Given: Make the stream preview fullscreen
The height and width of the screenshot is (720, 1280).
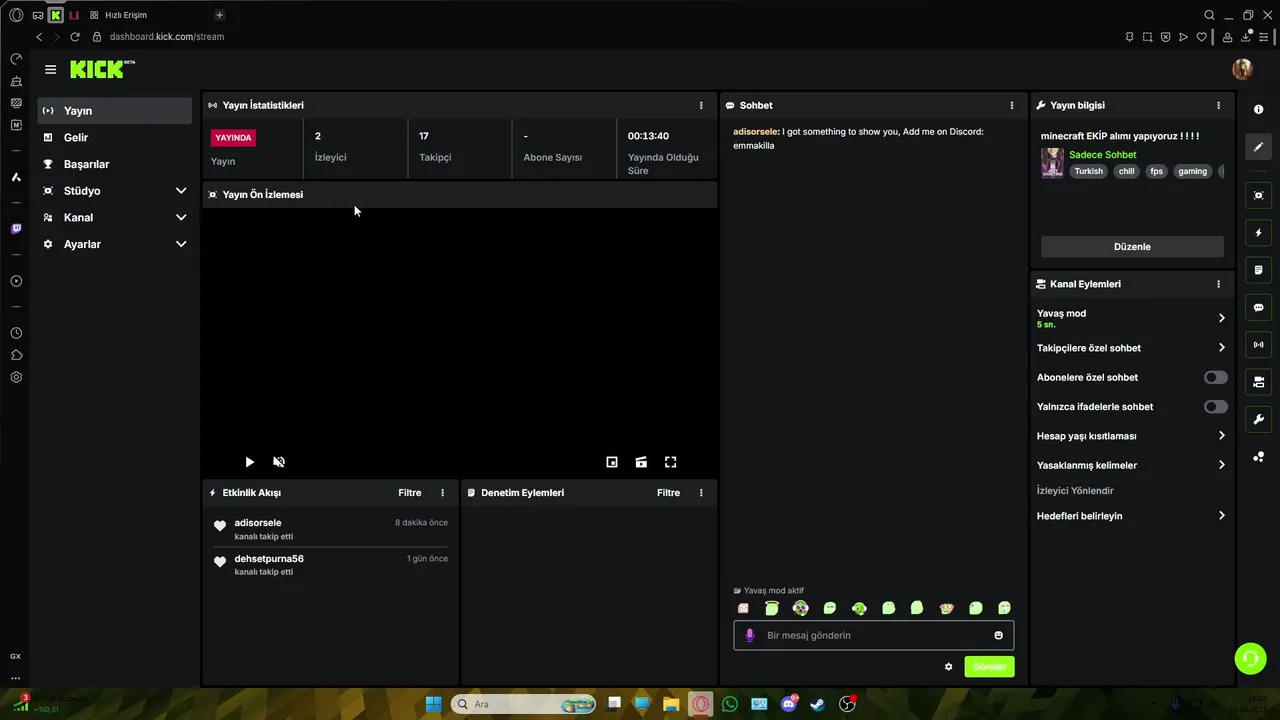Looking at the screenshot, I should pos(671,462).
